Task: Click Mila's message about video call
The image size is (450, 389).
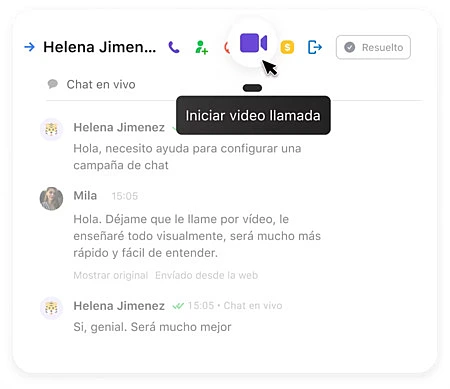Action: 197,236
